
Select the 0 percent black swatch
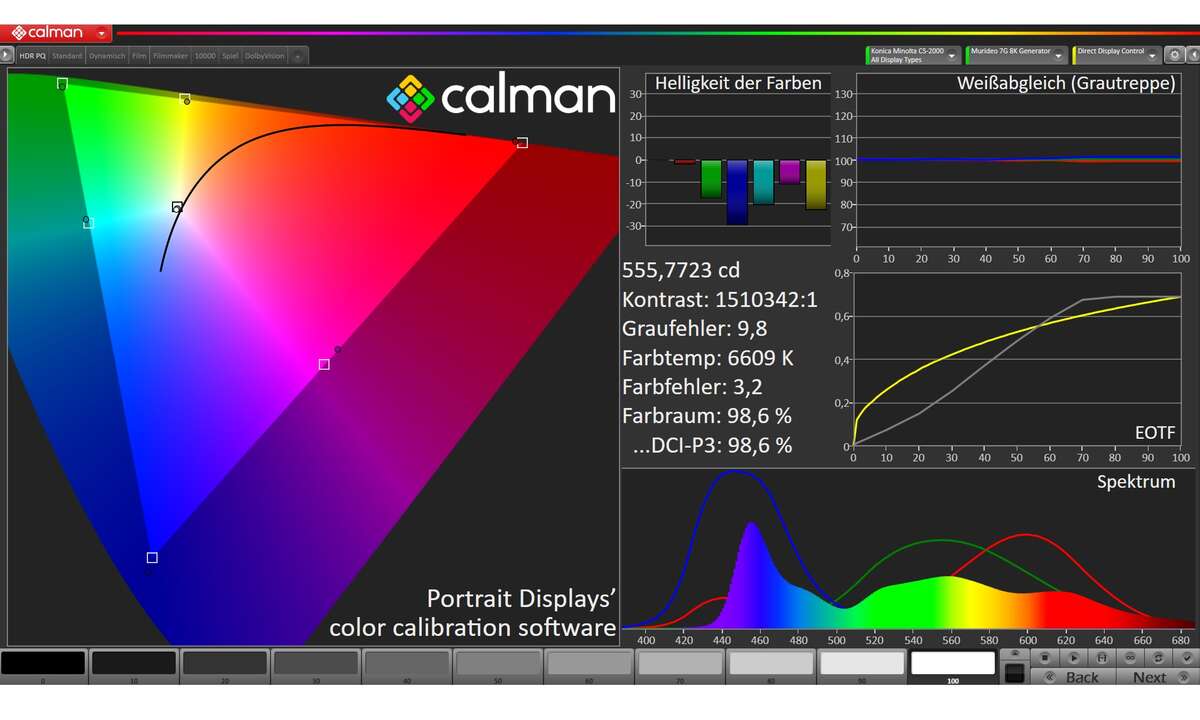(43, 664)
